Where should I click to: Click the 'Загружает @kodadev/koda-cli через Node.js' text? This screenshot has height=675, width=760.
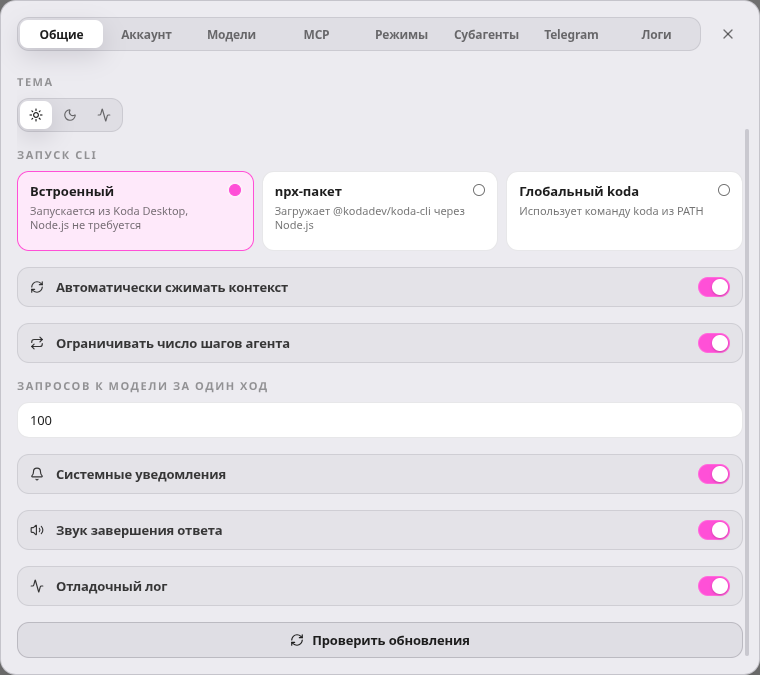coord(370,218)
